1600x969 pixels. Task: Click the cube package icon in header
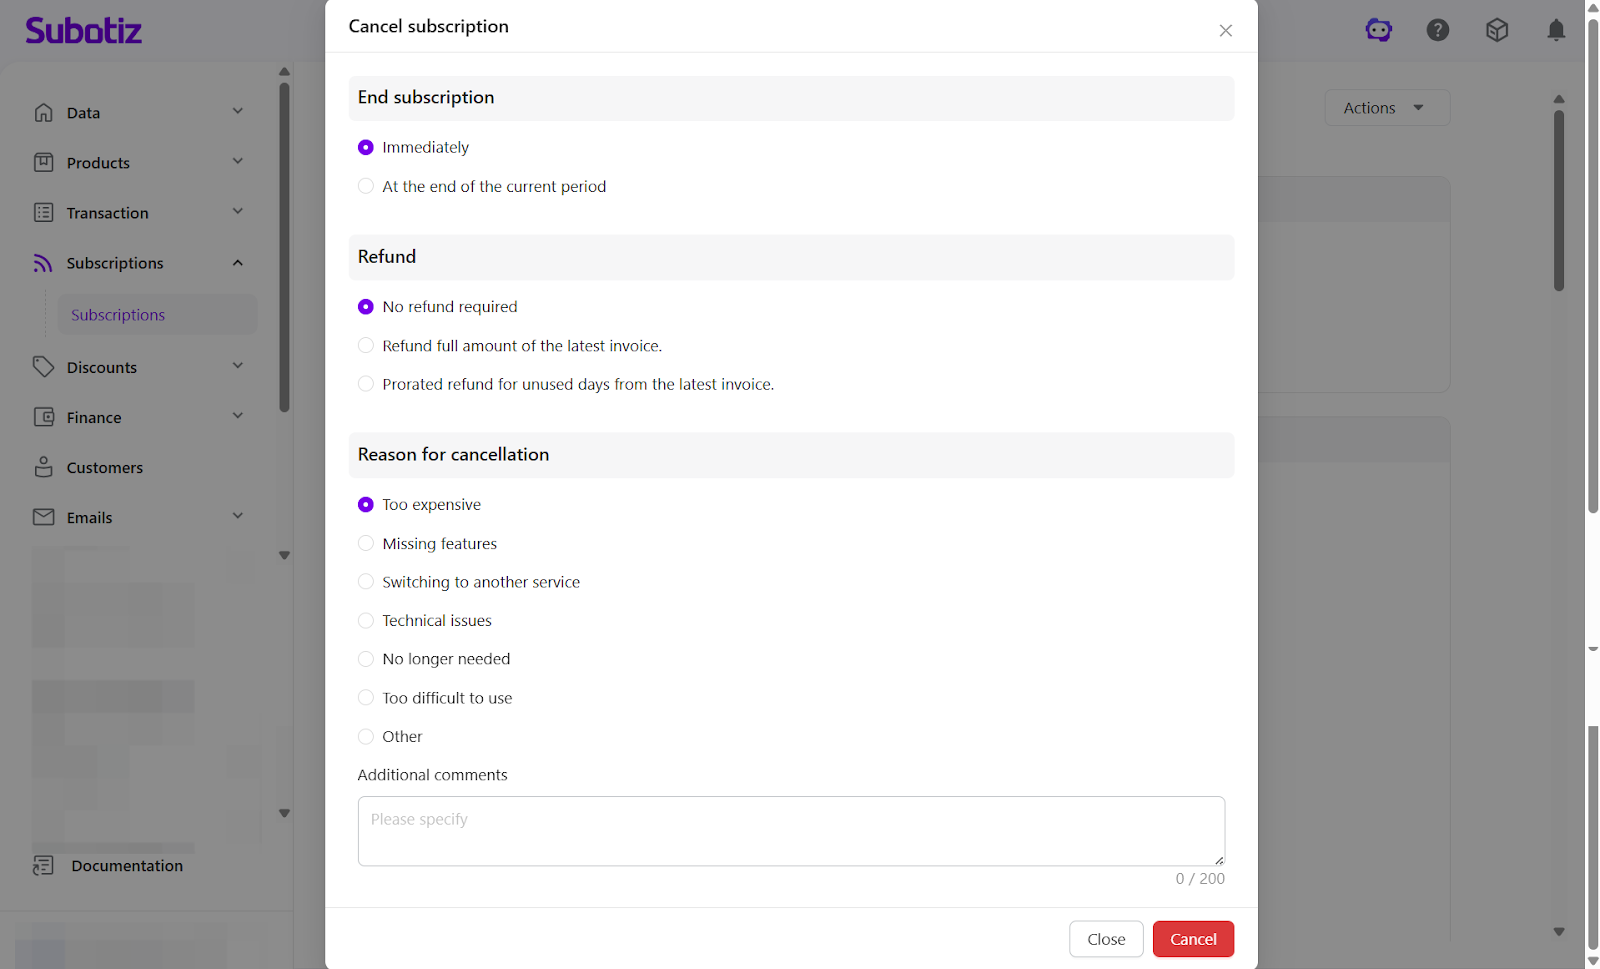(x=1496, y=30)
